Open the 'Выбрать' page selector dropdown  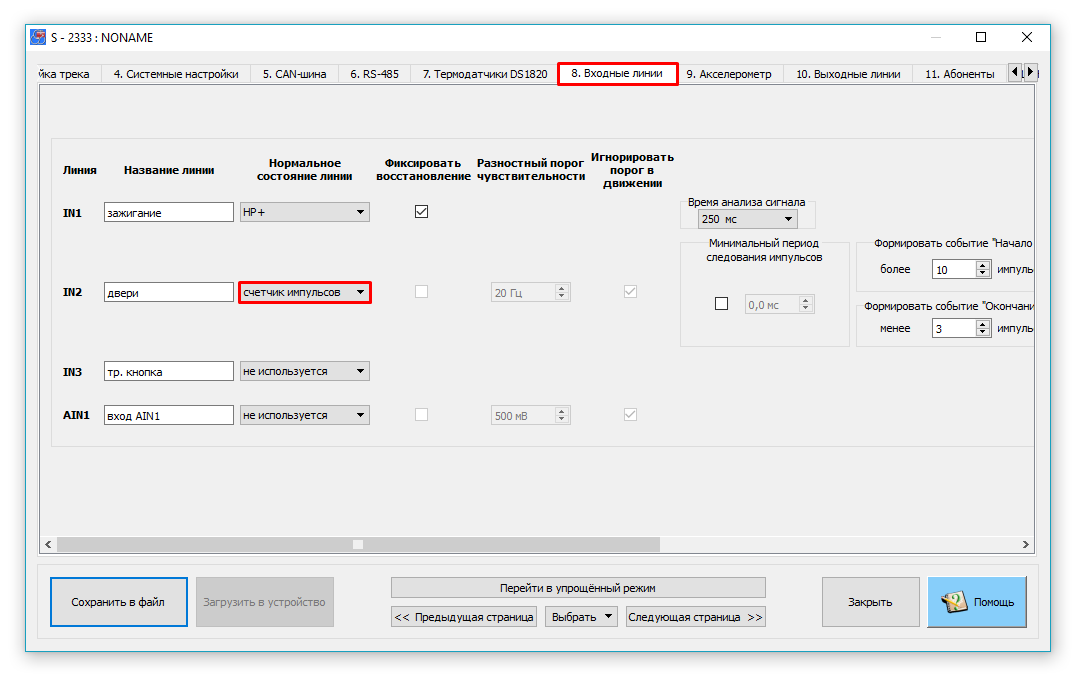[x=582, y=617]
